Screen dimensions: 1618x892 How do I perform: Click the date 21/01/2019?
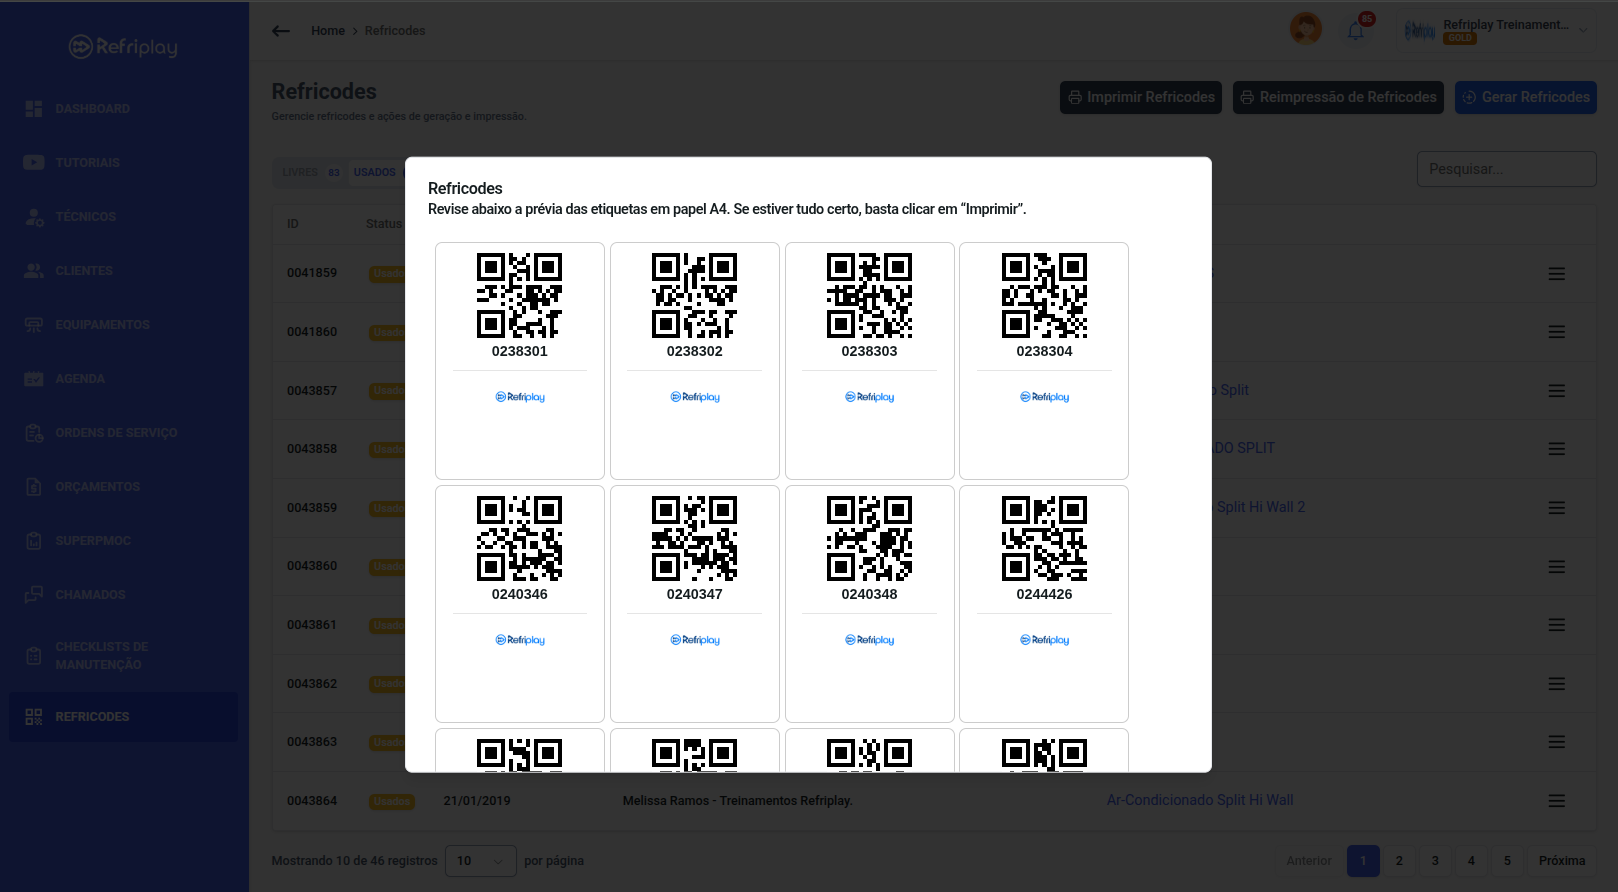pos(477,801)
